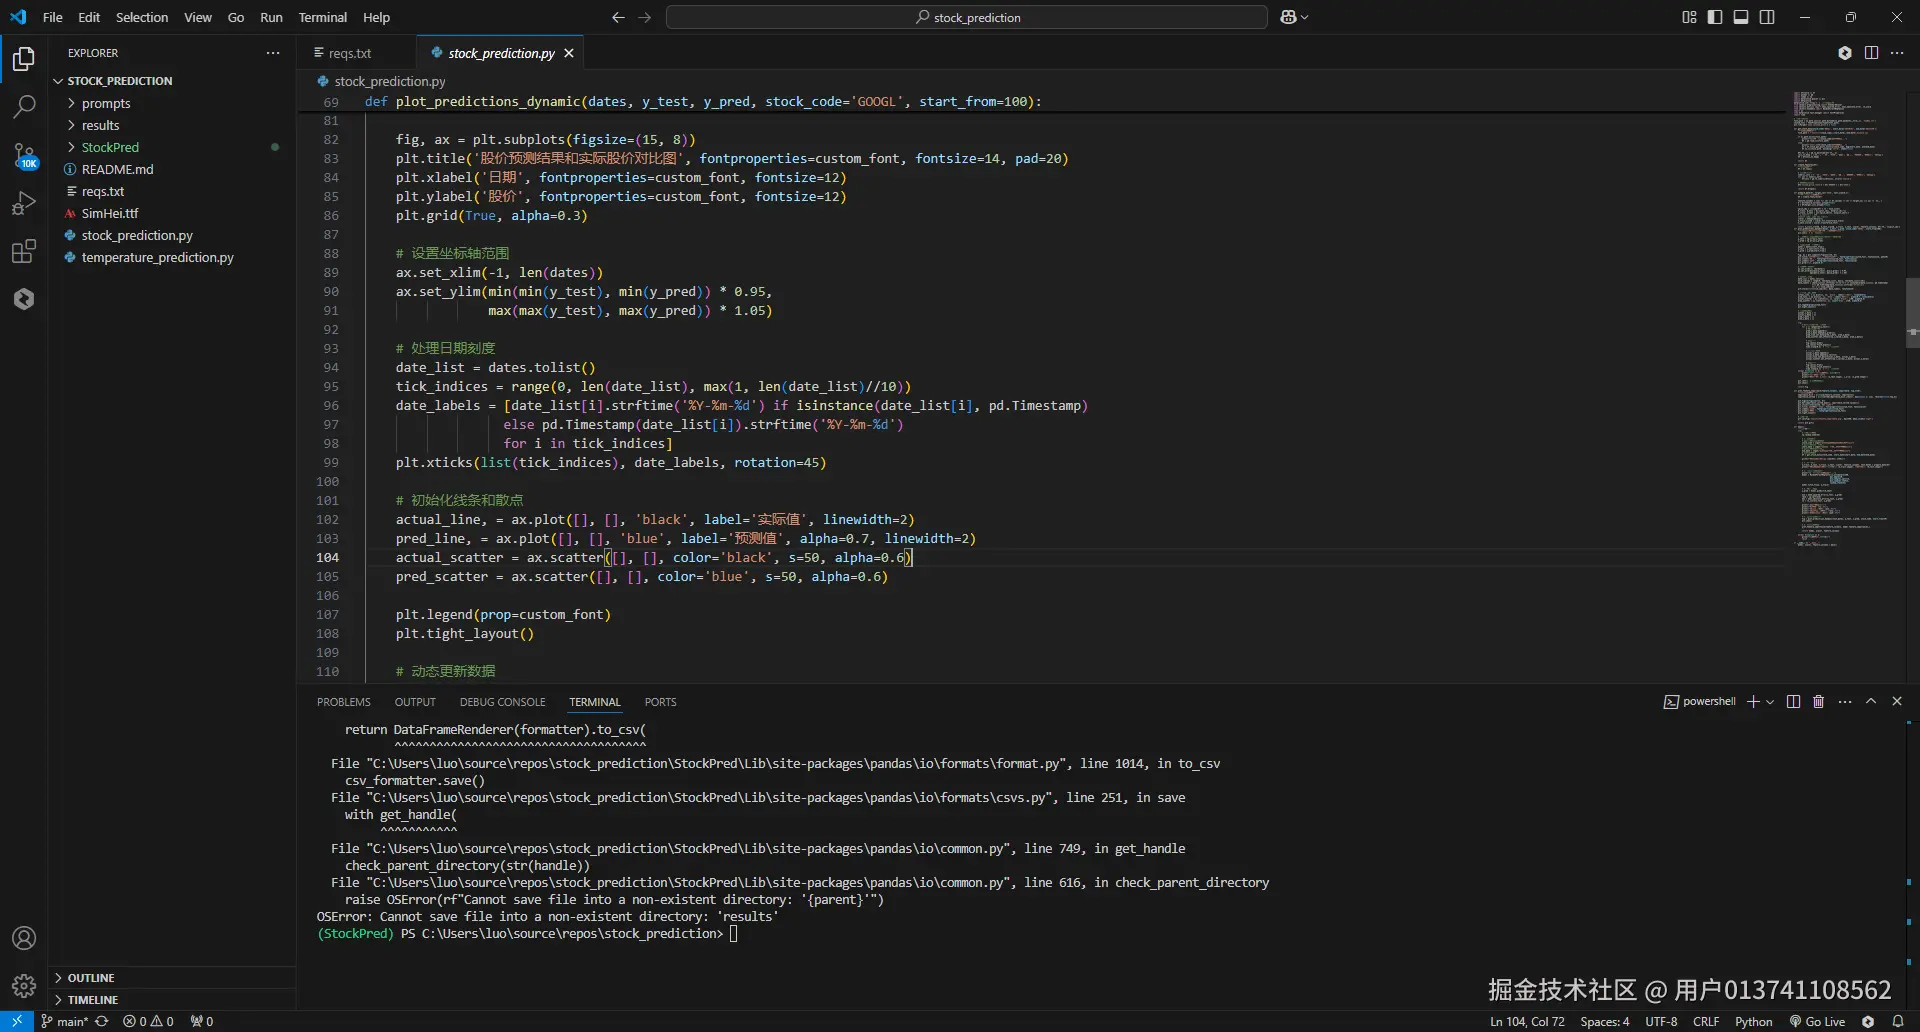Image resolution: width=1920 pixels, height=1032 pixels.
Task: Switch to the PROBLEMS panel tab
Action: pyautogui.click(x=343, y=702)
